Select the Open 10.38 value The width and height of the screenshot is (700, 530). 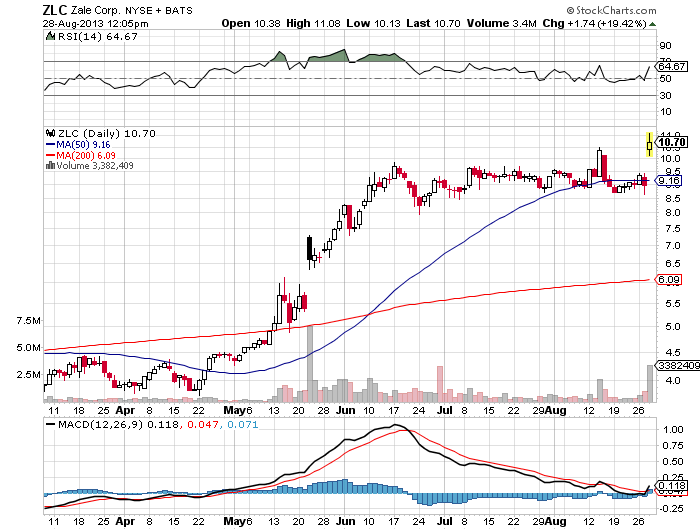click(x=251, y=23)
